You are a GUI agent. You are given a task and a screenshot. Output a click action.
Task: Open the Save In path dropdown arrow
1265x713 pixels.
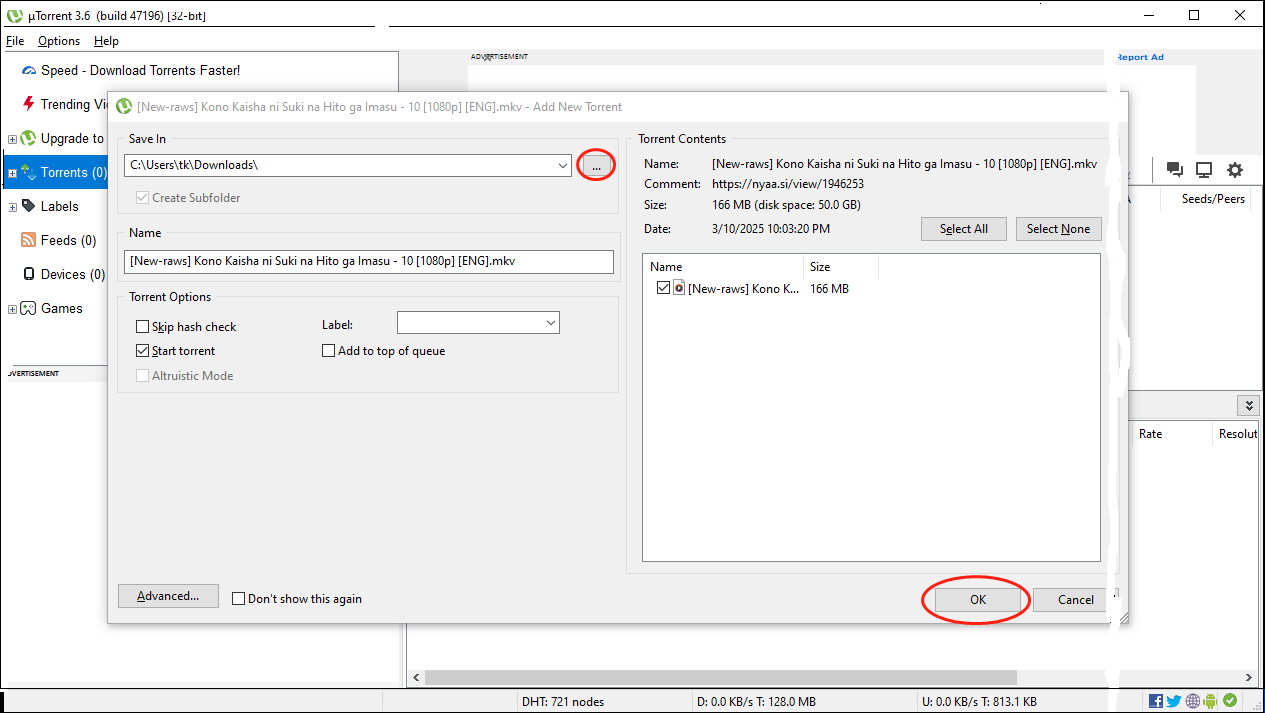point(561,165)
